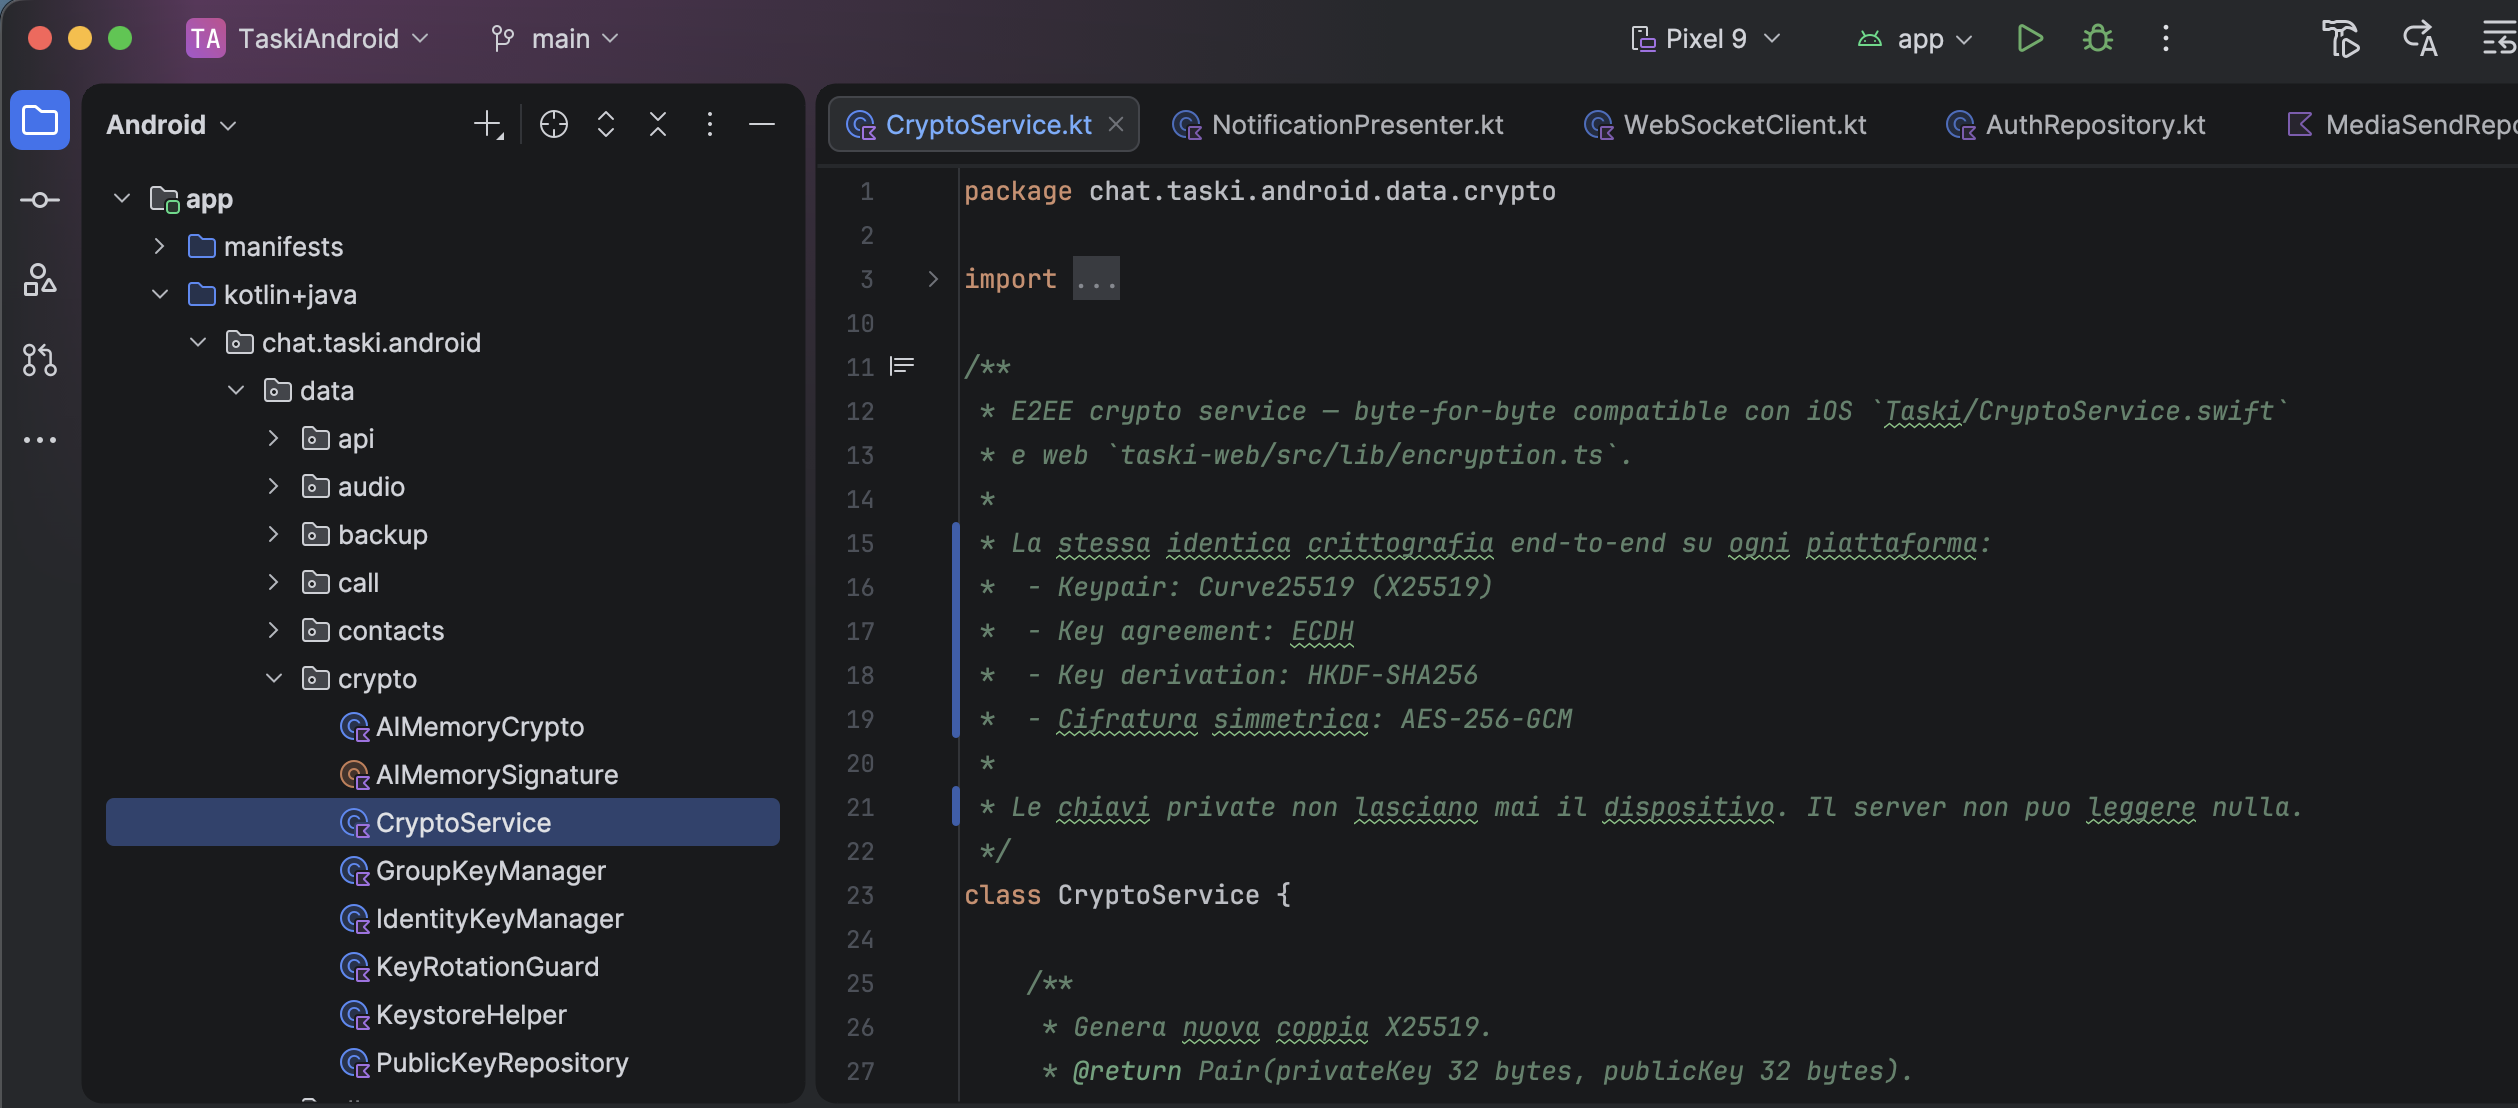
Task: Open GroupKeyManager file
Action: point(473,871)
